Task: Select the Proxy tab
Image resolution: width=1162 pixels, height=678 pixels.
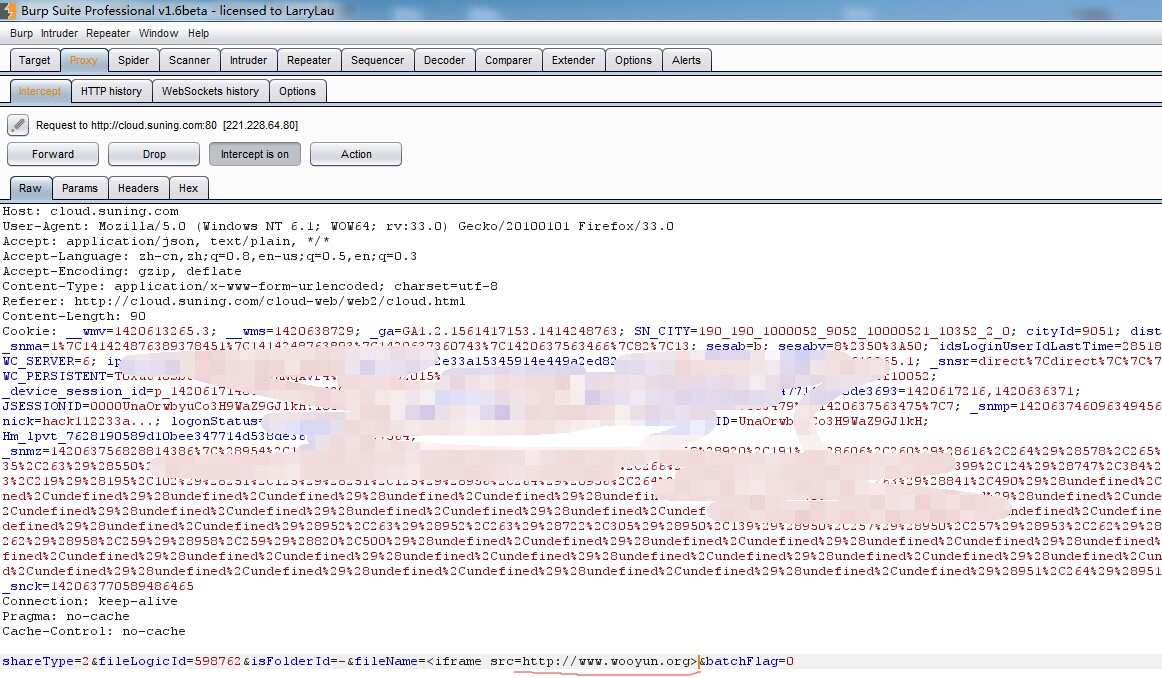Action: click(x=84, y=60)
